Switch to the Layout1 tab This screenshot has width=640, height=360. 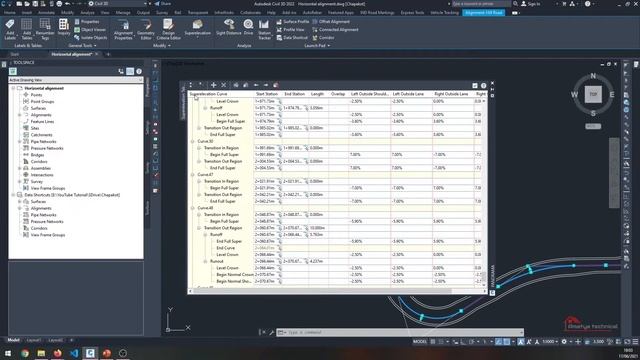(33, 340)
